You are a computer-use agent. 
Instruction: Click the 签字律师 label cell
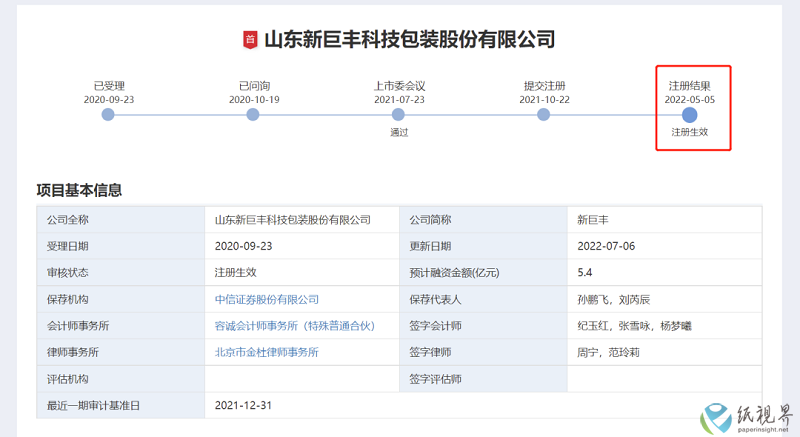(483, 352)
